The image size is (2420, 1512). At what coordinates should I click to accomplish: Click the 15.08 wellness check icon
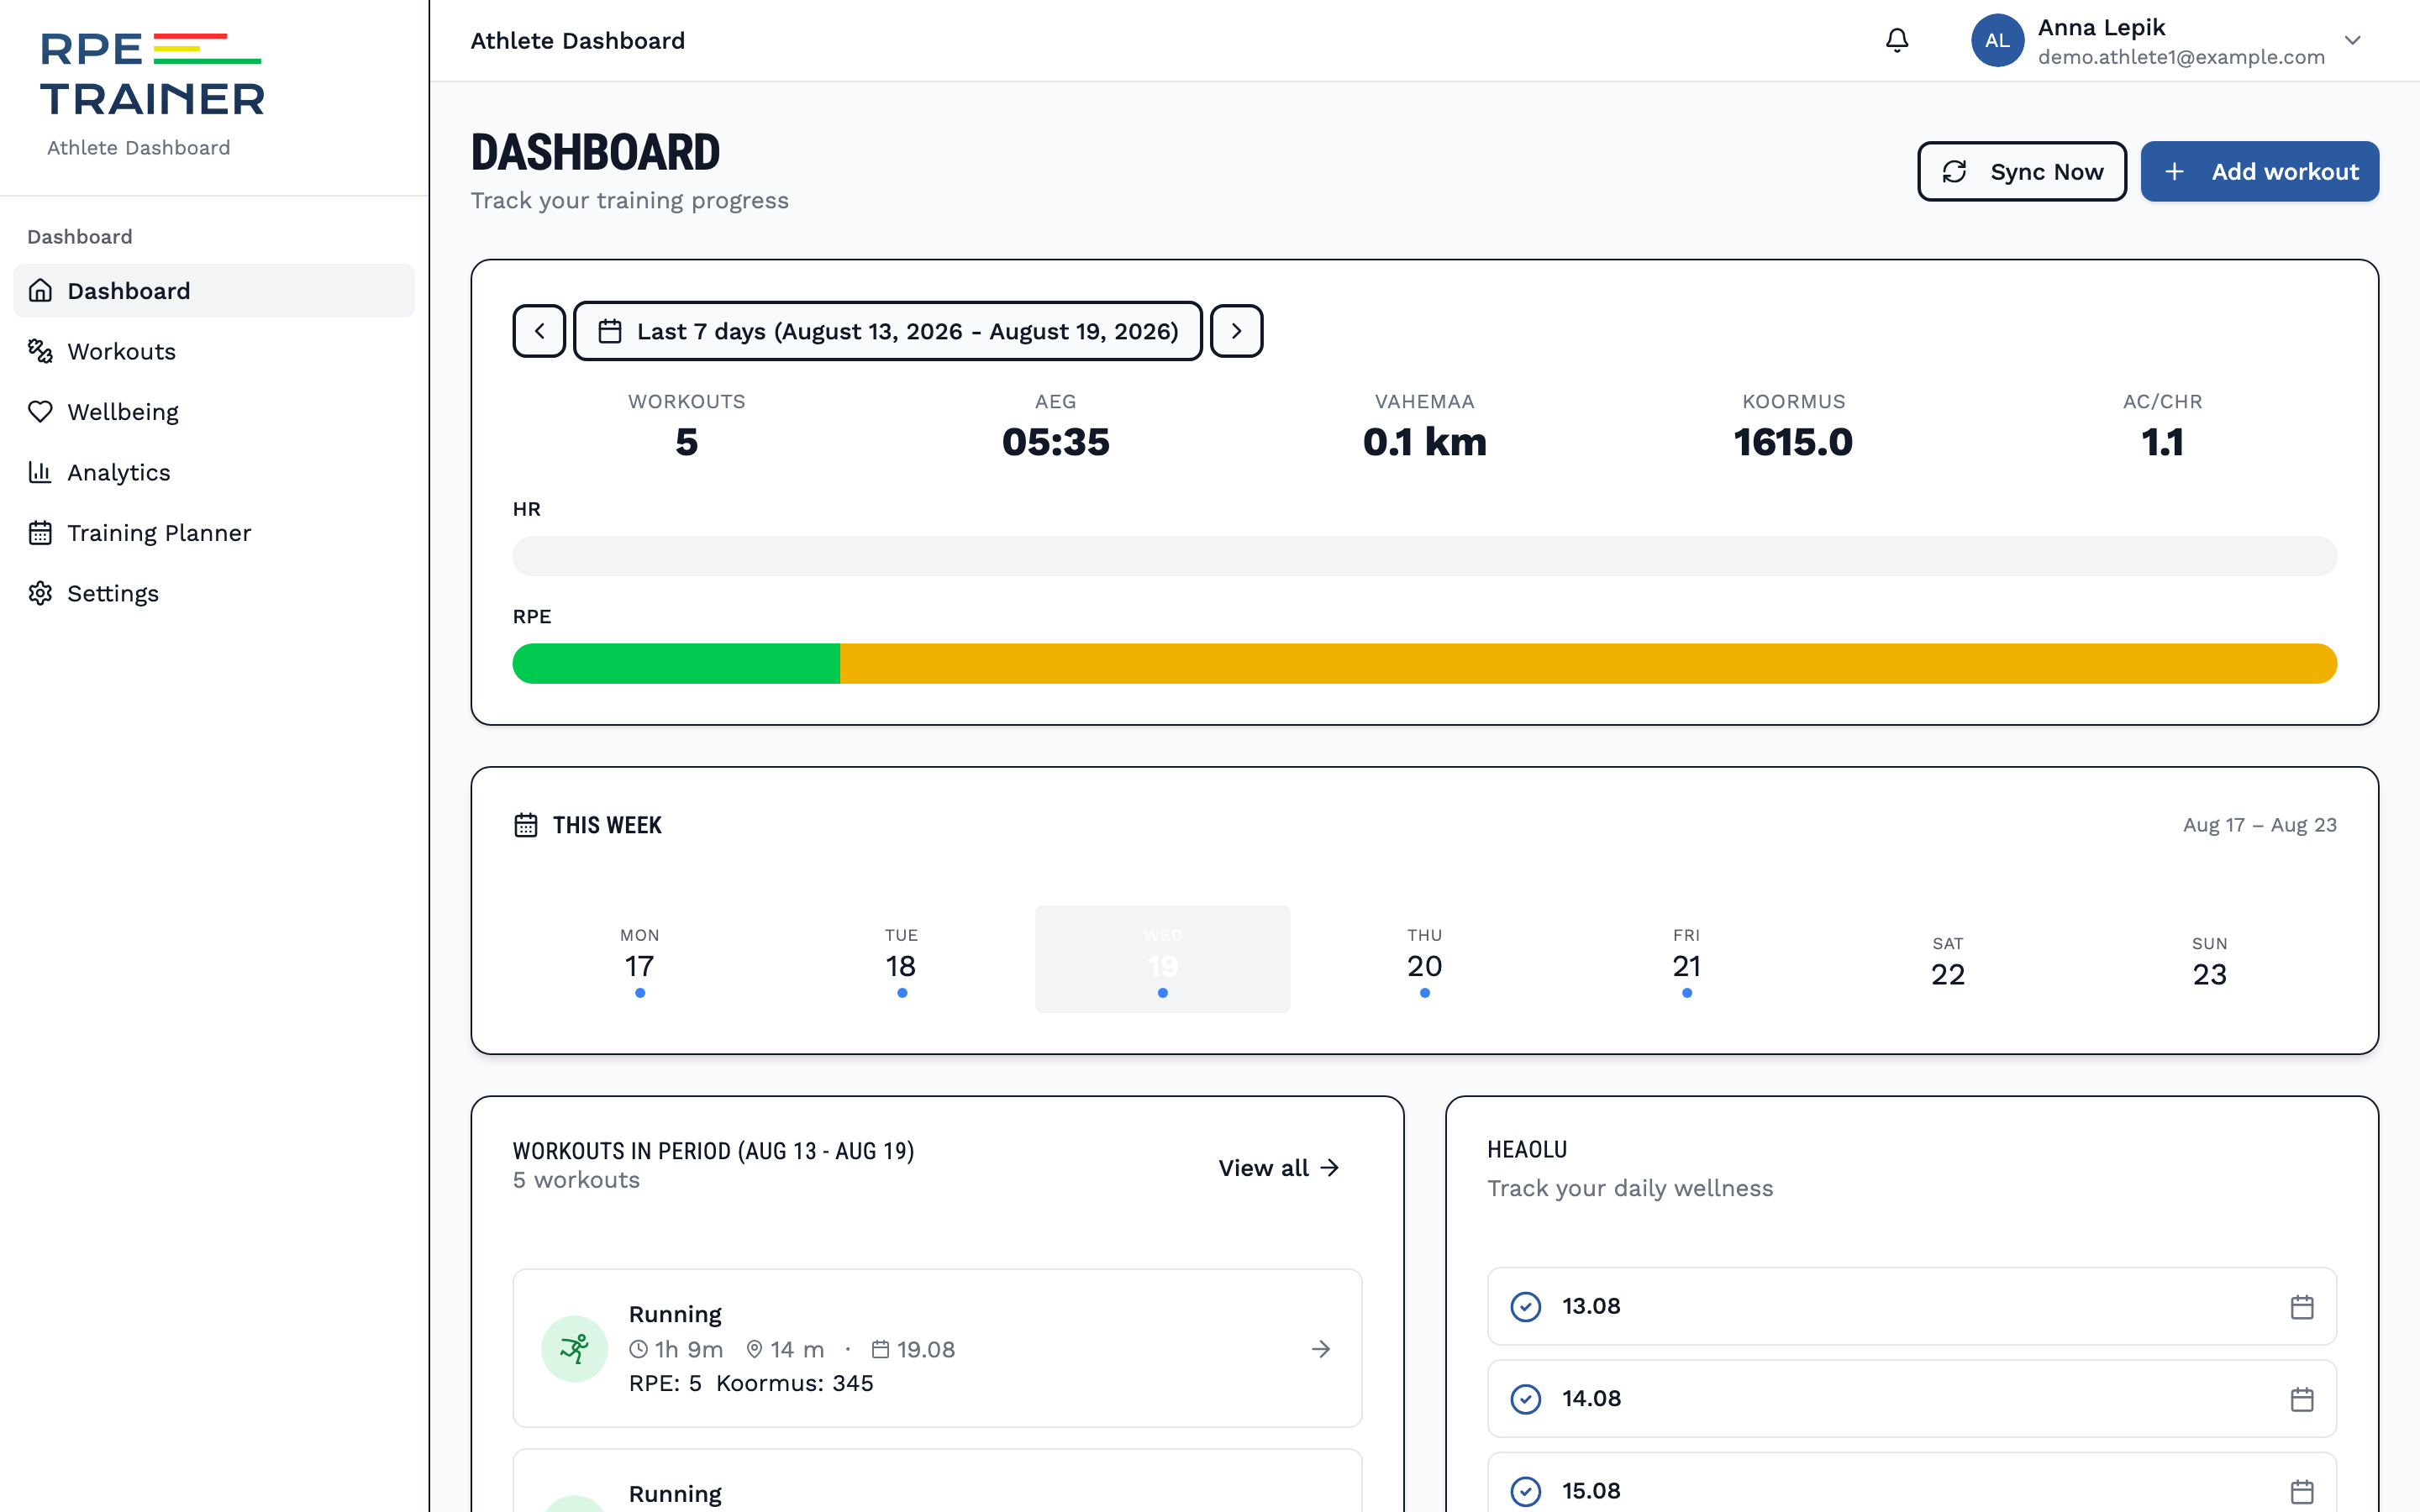[1525, 1491]
